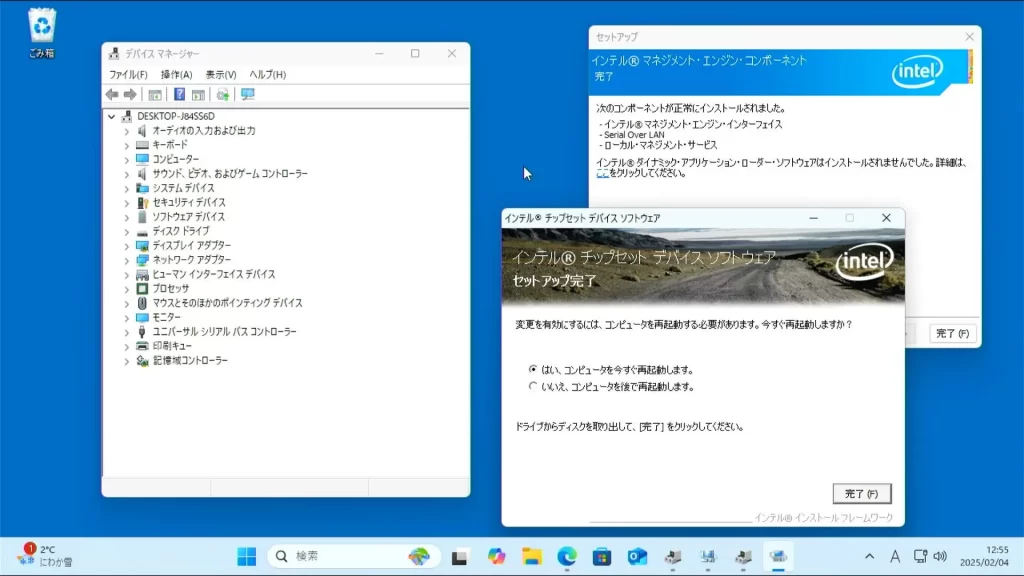Click the 'ここ' details link in setup window
Viewport: 1024px width, 576px height.
[602, 173]
